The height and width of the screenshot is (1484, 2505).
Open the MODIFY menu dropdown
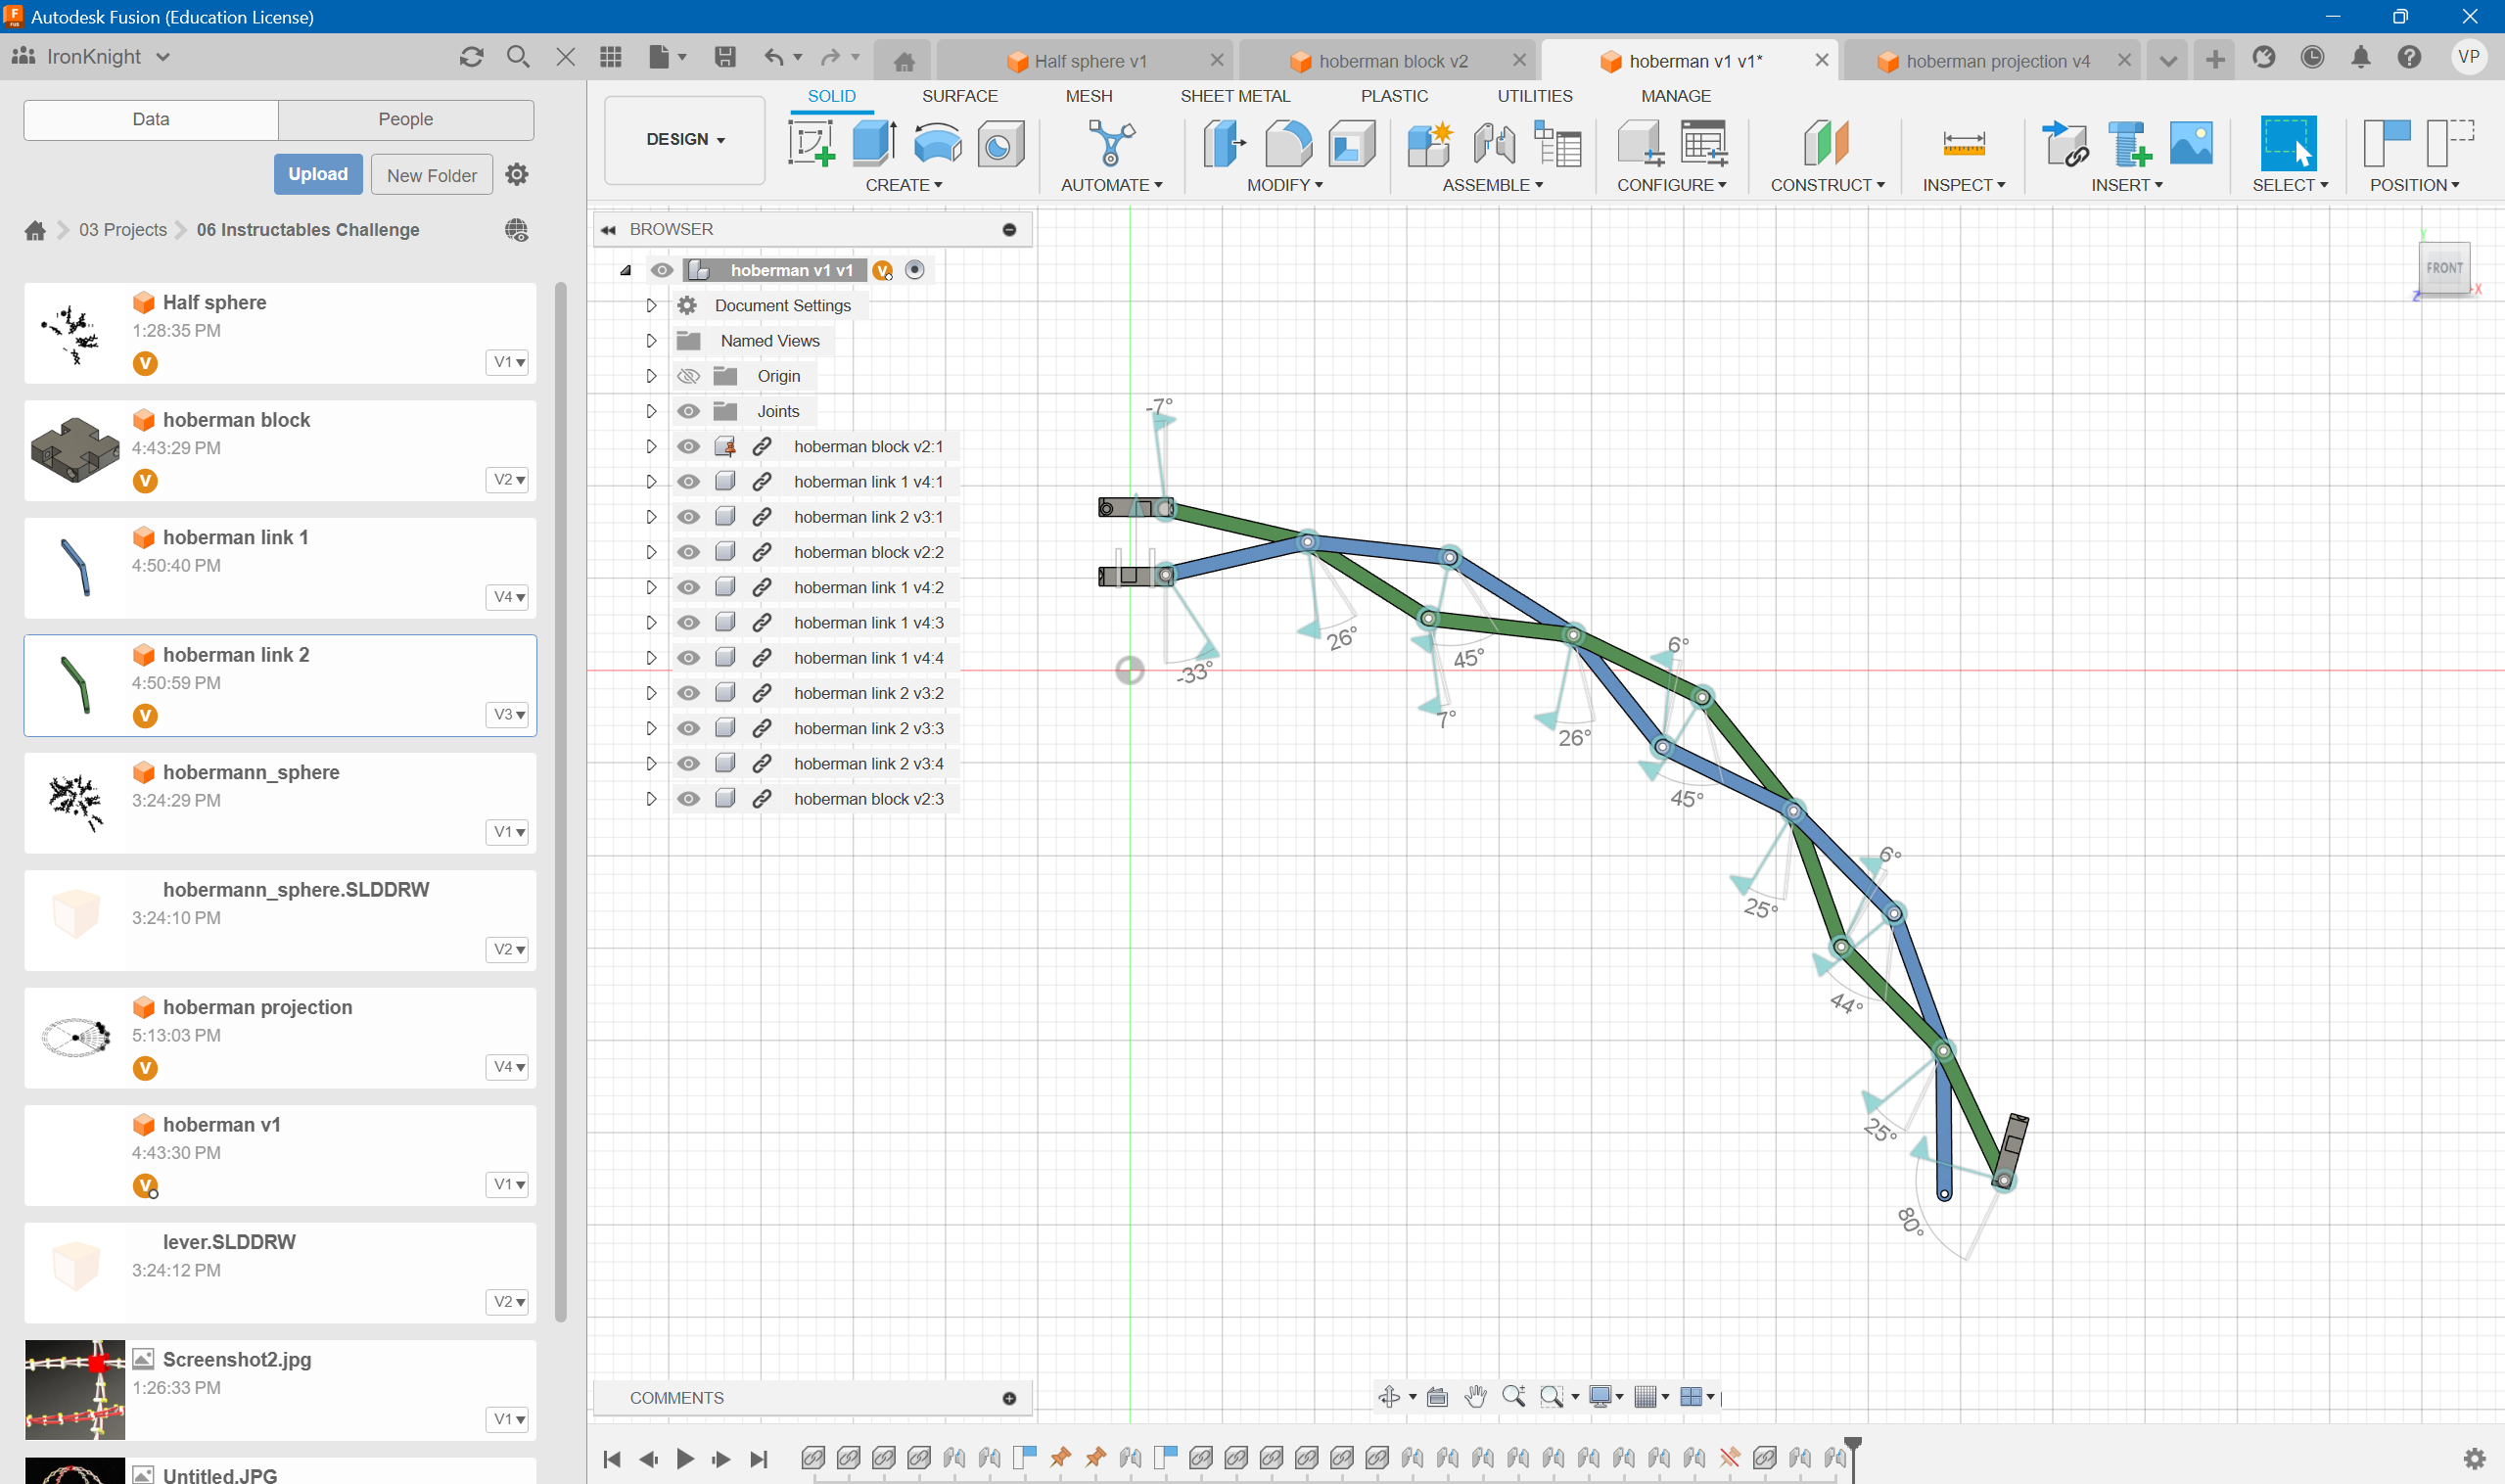coord(1284,185)
